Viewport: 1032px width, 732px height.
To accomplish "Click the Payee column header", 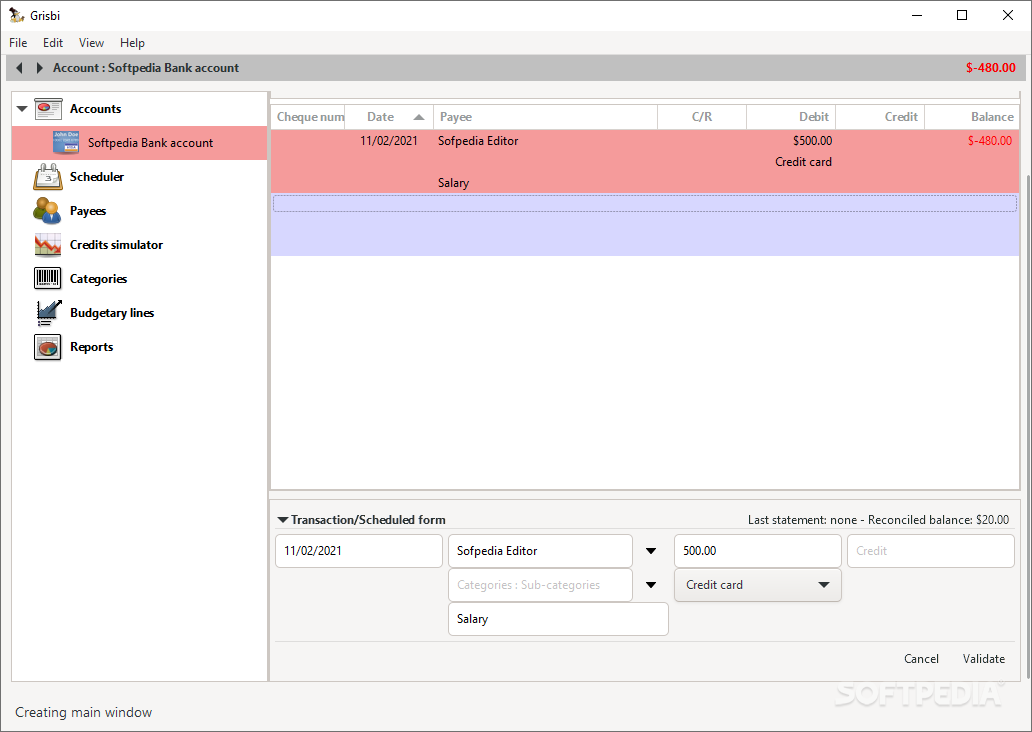I will point(545,117).
